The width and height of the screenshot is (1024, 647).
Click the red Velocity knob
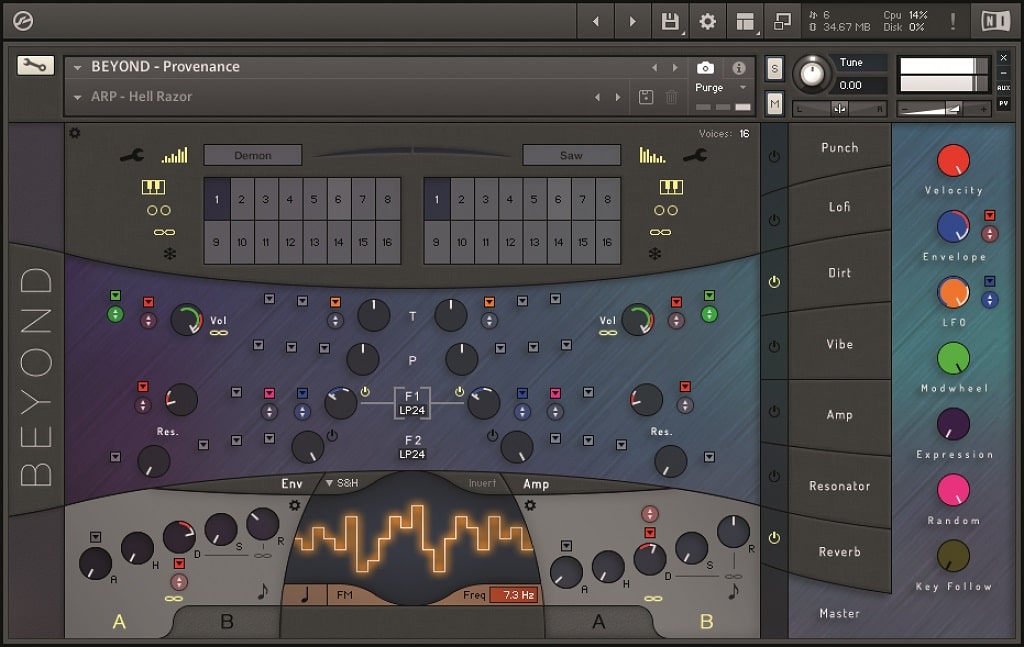click(x=953, y=161)
